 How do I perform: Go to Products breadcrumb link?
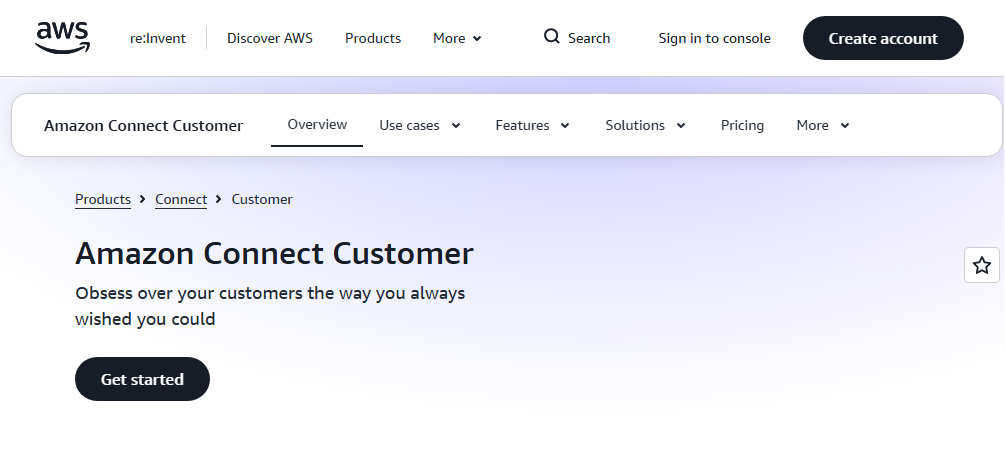tap(103, 199)
